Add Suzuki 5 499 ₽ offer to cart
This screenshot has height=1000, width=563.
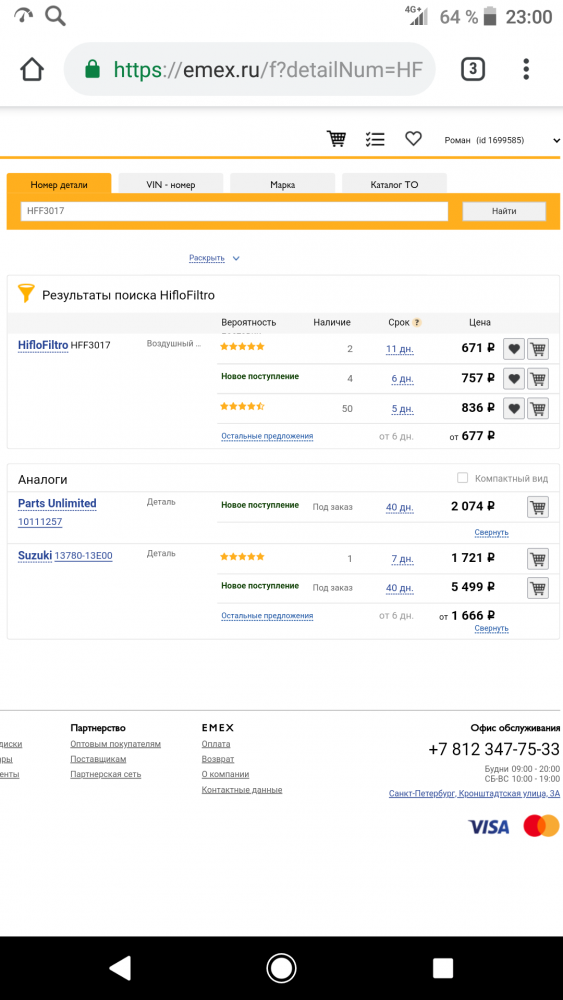[538, 588]
